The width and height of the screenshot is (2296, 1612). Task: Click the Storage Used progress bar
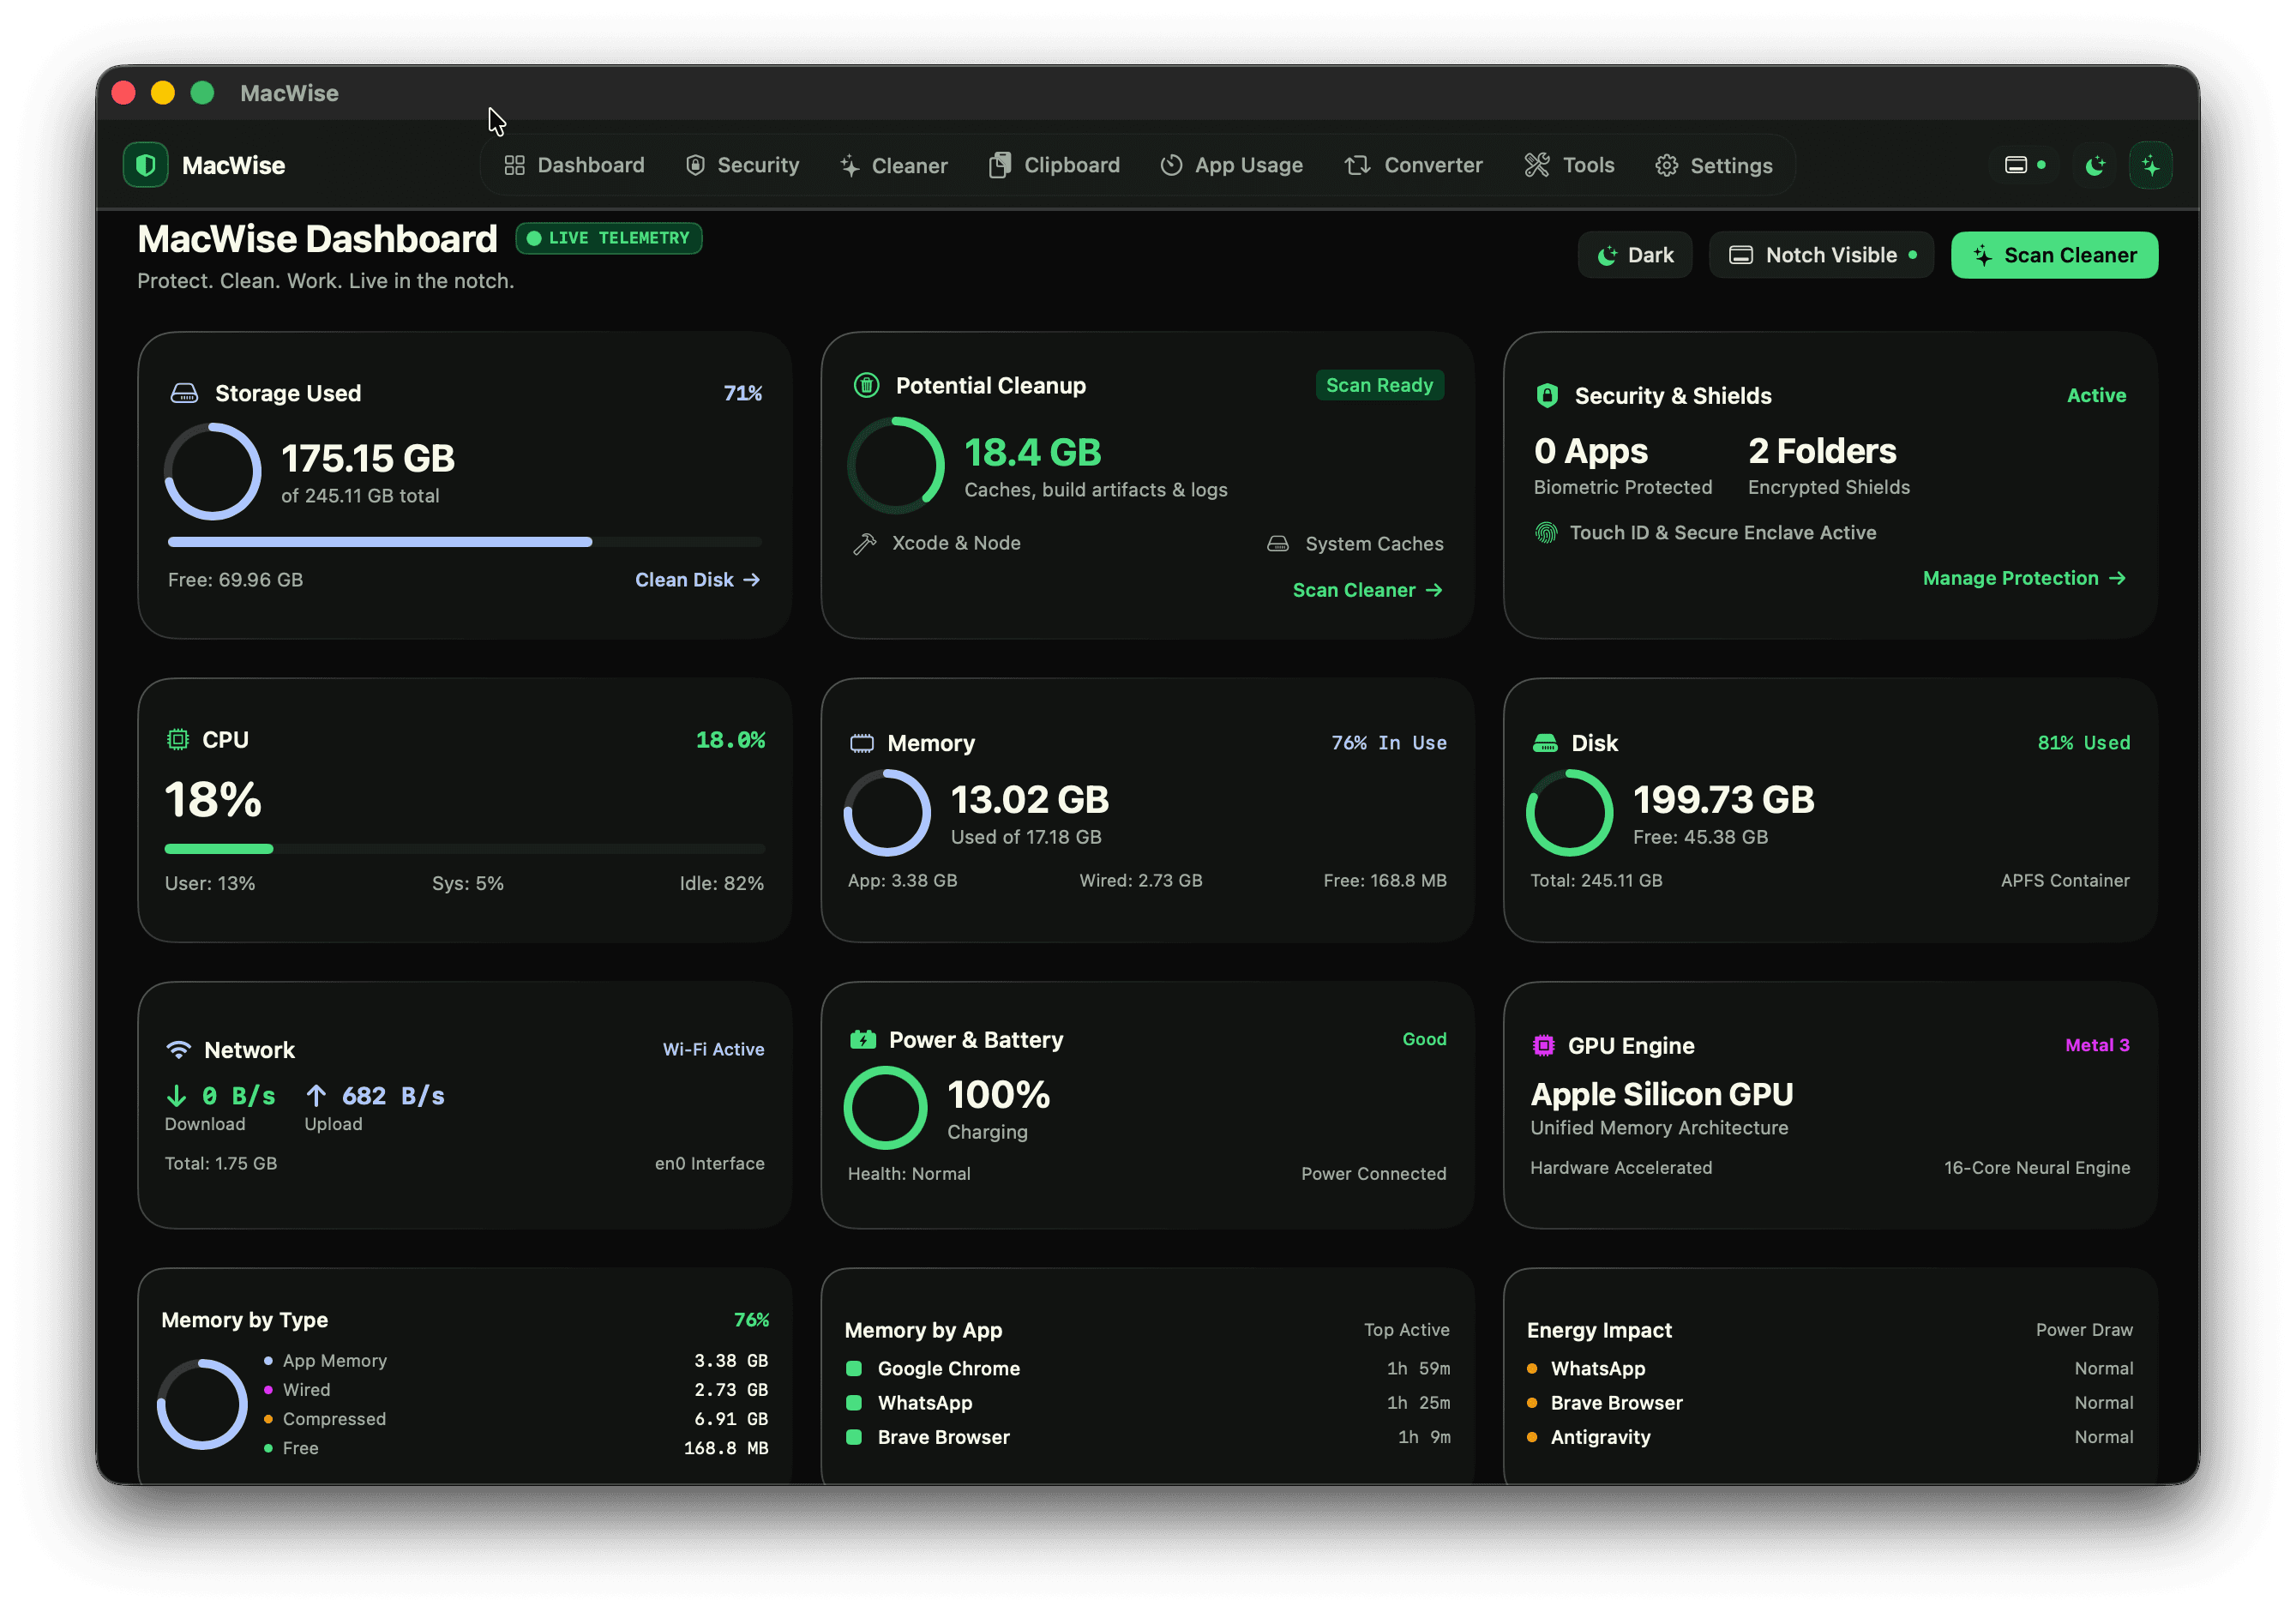tap(464, 542)
